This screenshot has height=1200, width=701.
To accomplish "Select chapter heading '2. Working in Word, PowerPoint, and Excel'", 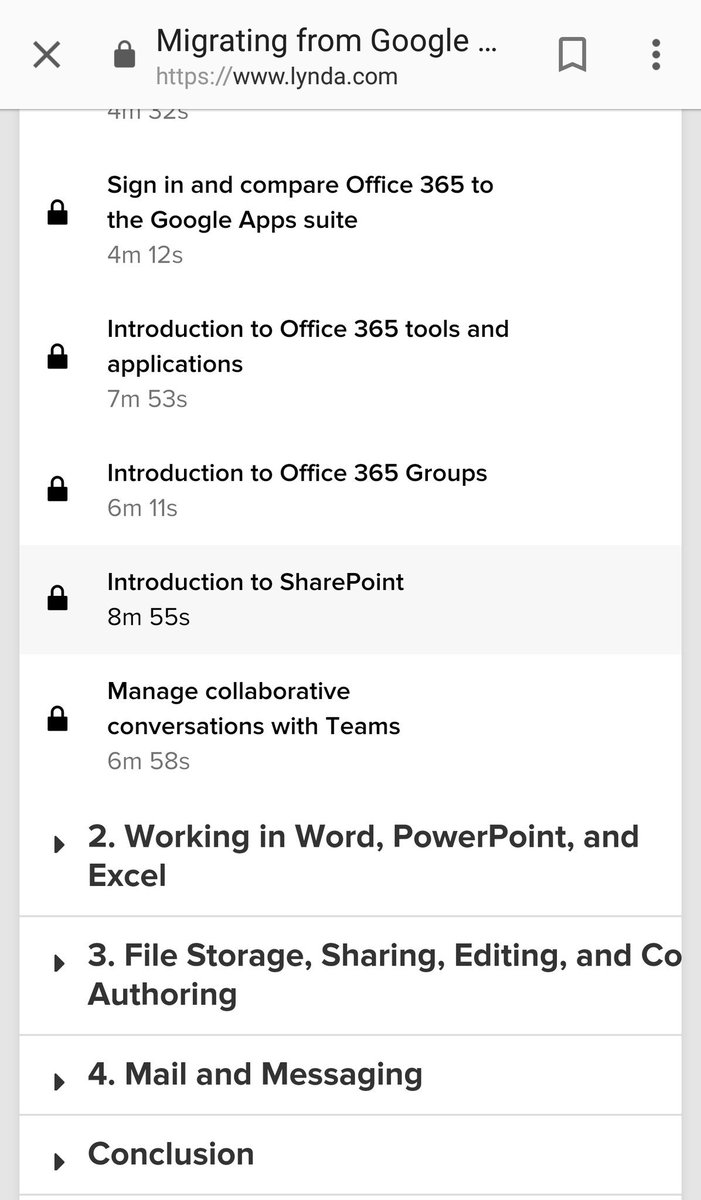I will pos(363,856).
